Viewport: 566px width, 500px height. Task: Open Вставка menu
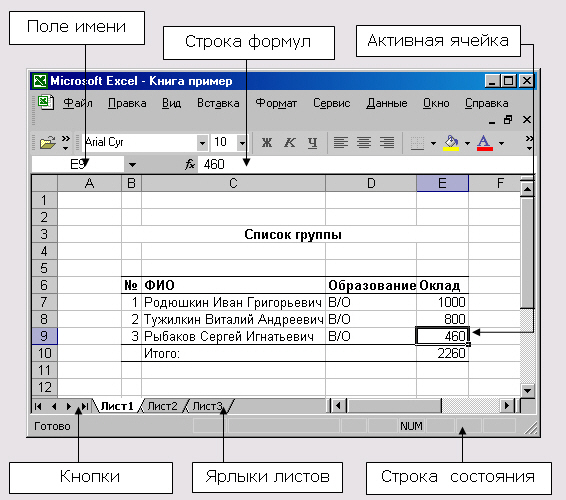click(x=218, y=103)
